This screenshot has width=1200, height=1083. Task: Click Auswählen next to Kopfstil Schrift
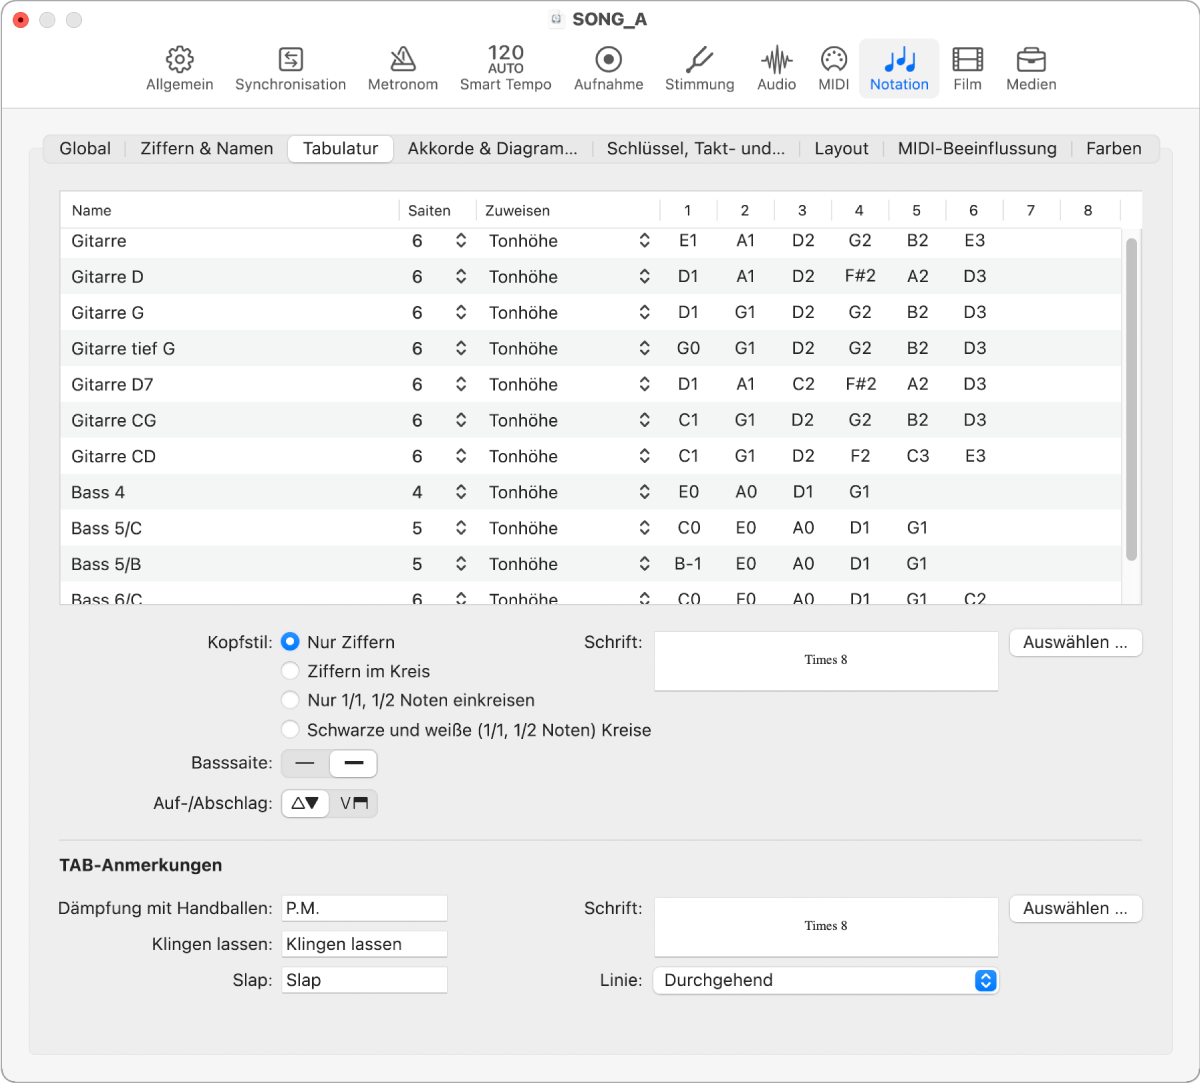coord(1075,643)
